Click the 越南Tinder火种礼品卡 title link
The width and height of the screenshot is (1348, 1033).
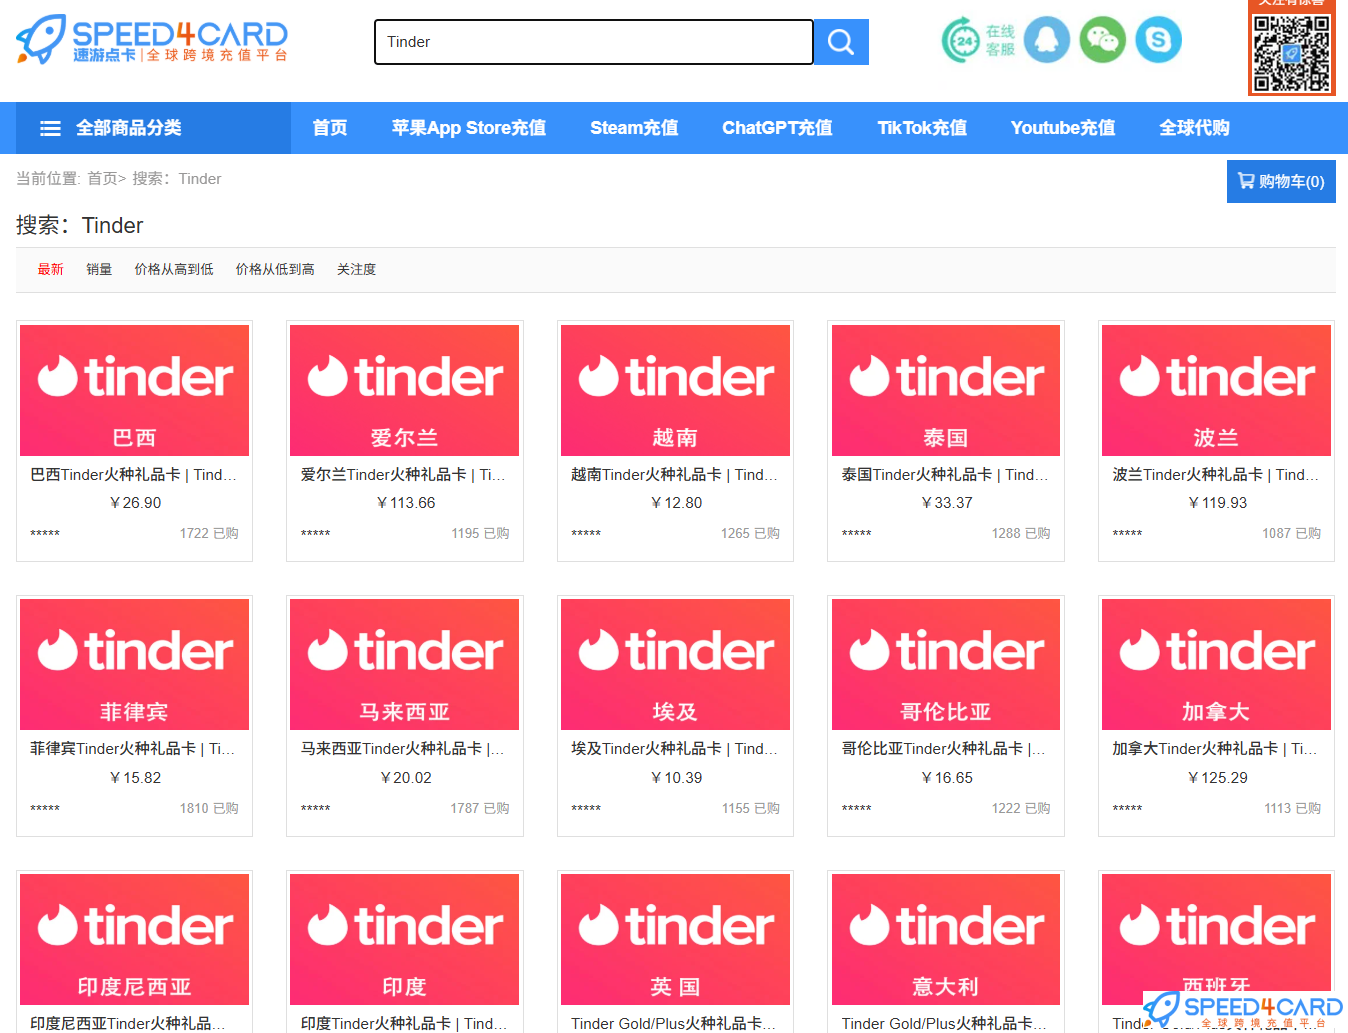[674, 475]
